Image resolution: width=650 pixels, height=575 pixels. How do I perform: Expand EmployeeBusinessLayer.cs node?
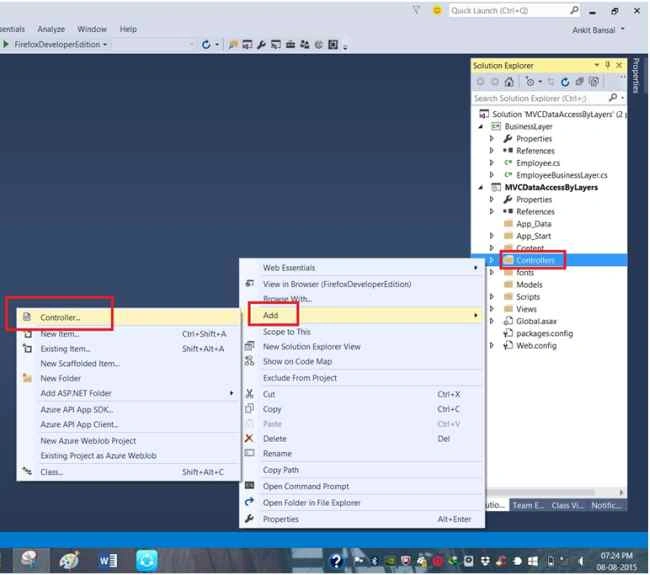click(492, 175)
